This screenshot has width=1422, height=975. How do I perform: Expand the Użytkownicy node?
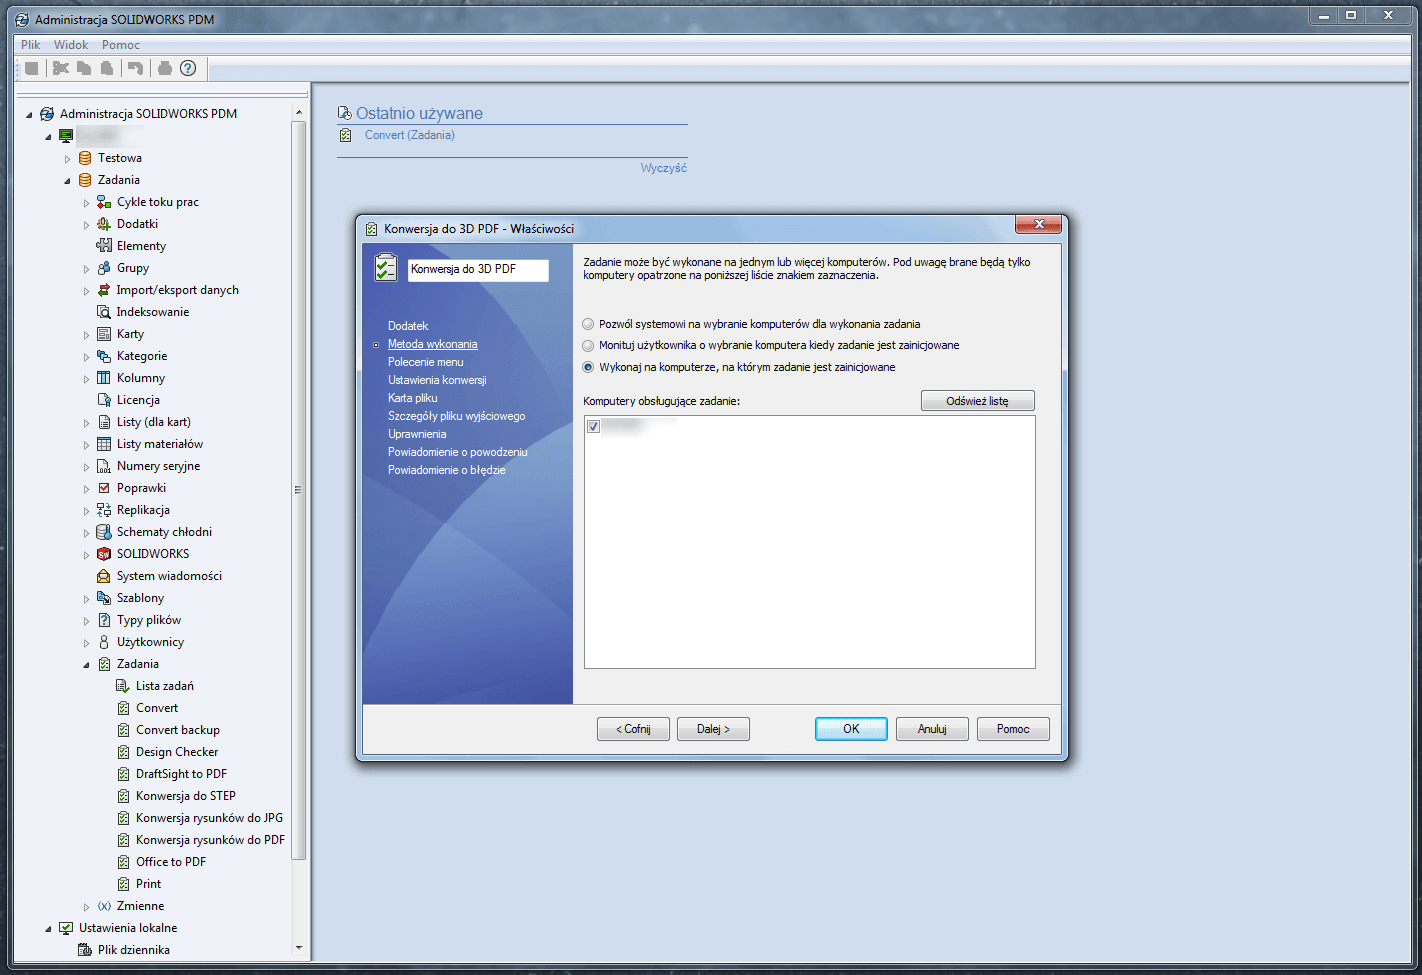(88, 641)
